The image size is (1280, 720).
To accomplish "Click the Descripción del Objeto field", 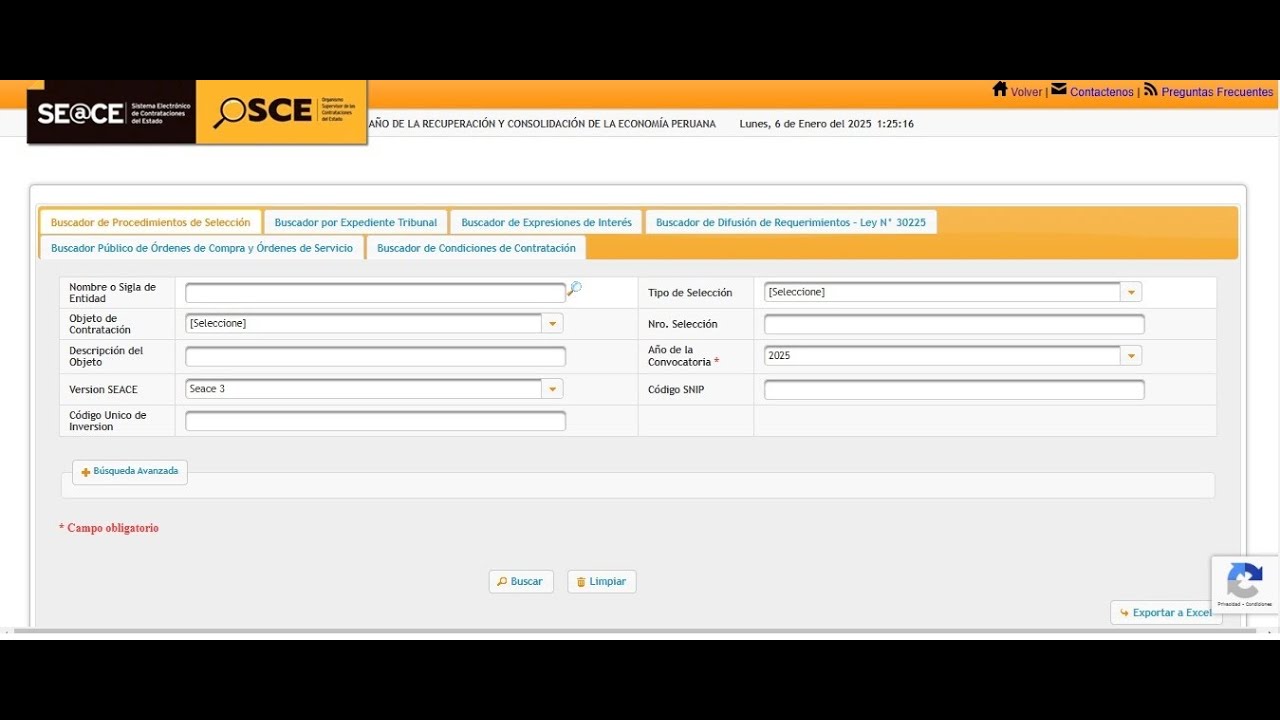I will coord(375,357).
